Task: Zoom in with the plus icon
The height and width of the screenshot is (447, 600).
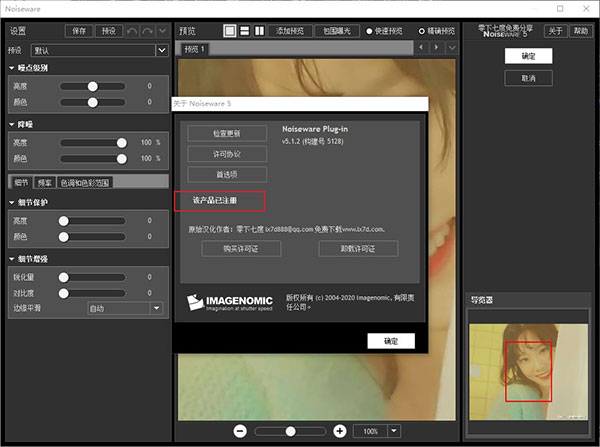Action: click(x=340, y=430)
